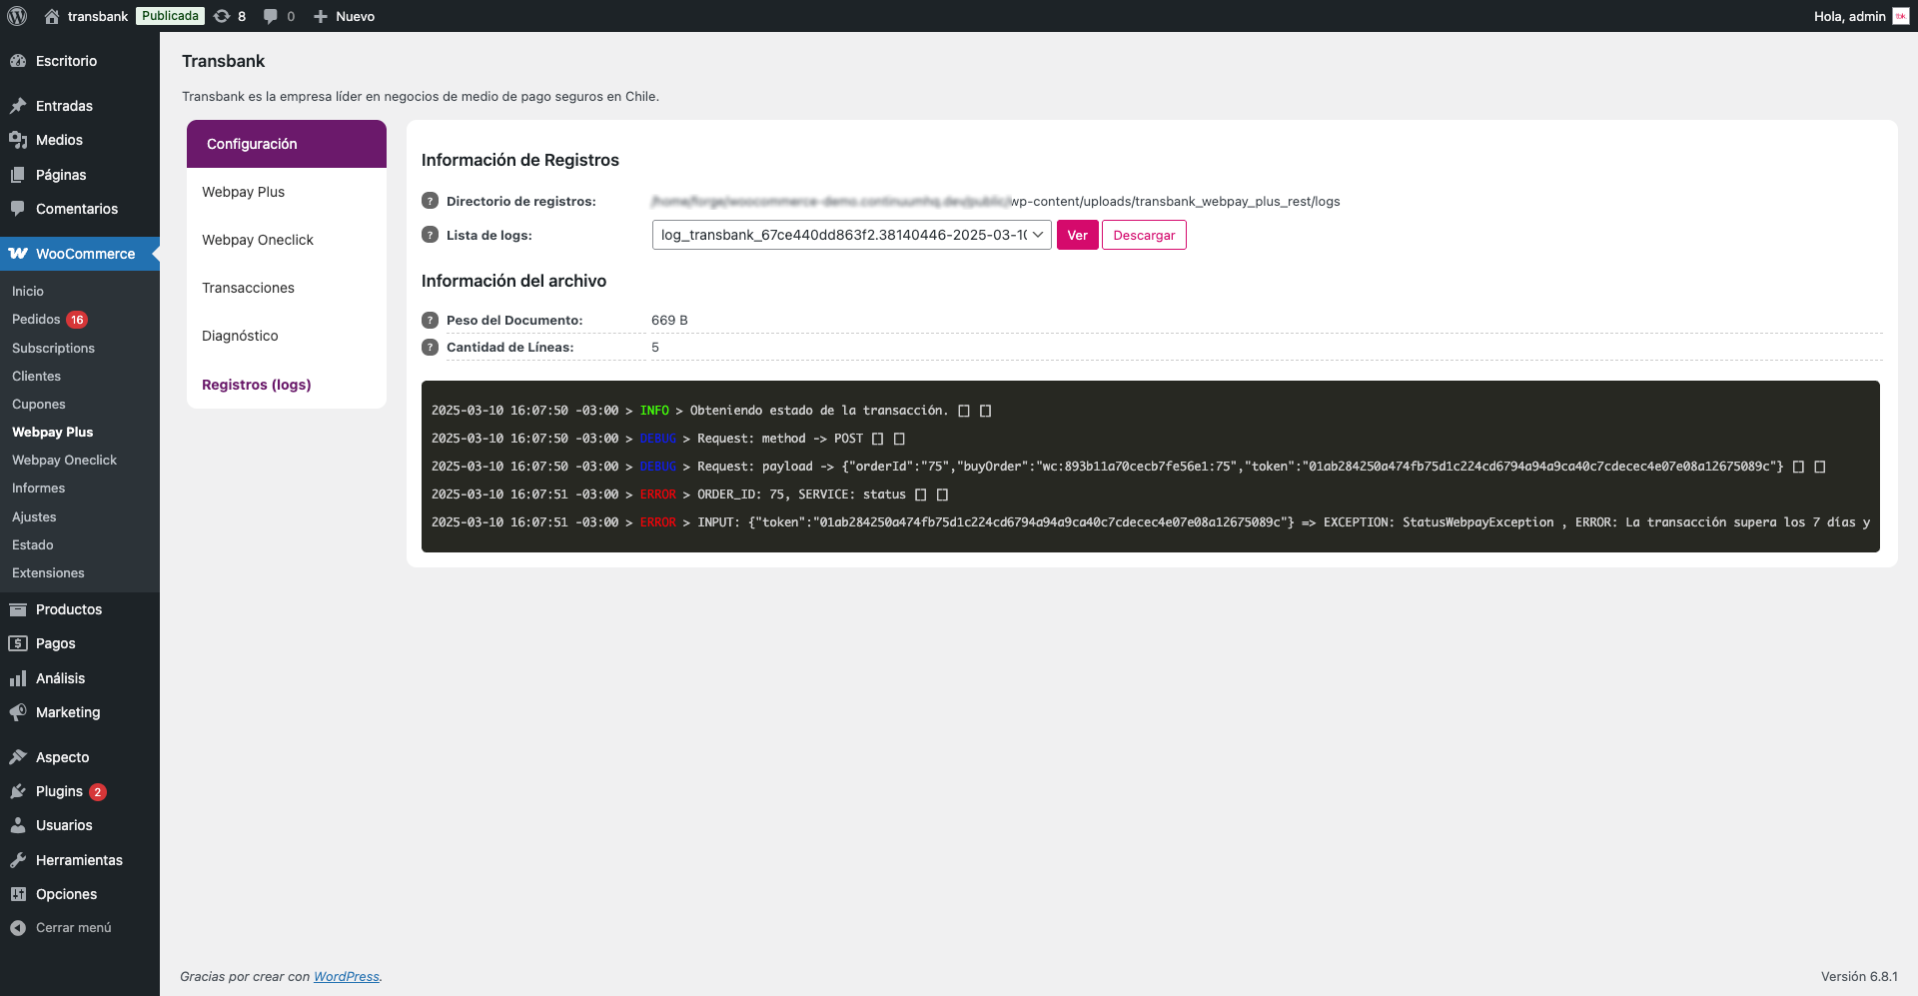Click help icon for Peso del Documento
This screenshot has width=1918, height=996.
coord(430,320)
